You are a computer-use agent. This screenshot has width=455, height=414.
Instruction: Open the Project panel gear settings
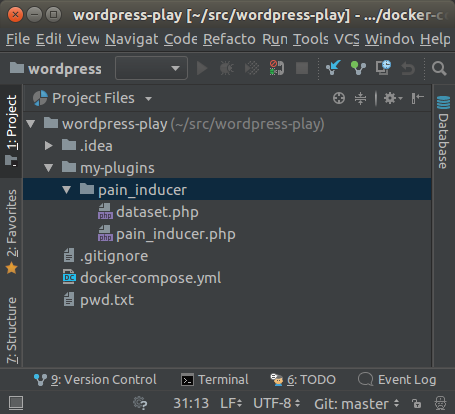[x=393, y=98]
